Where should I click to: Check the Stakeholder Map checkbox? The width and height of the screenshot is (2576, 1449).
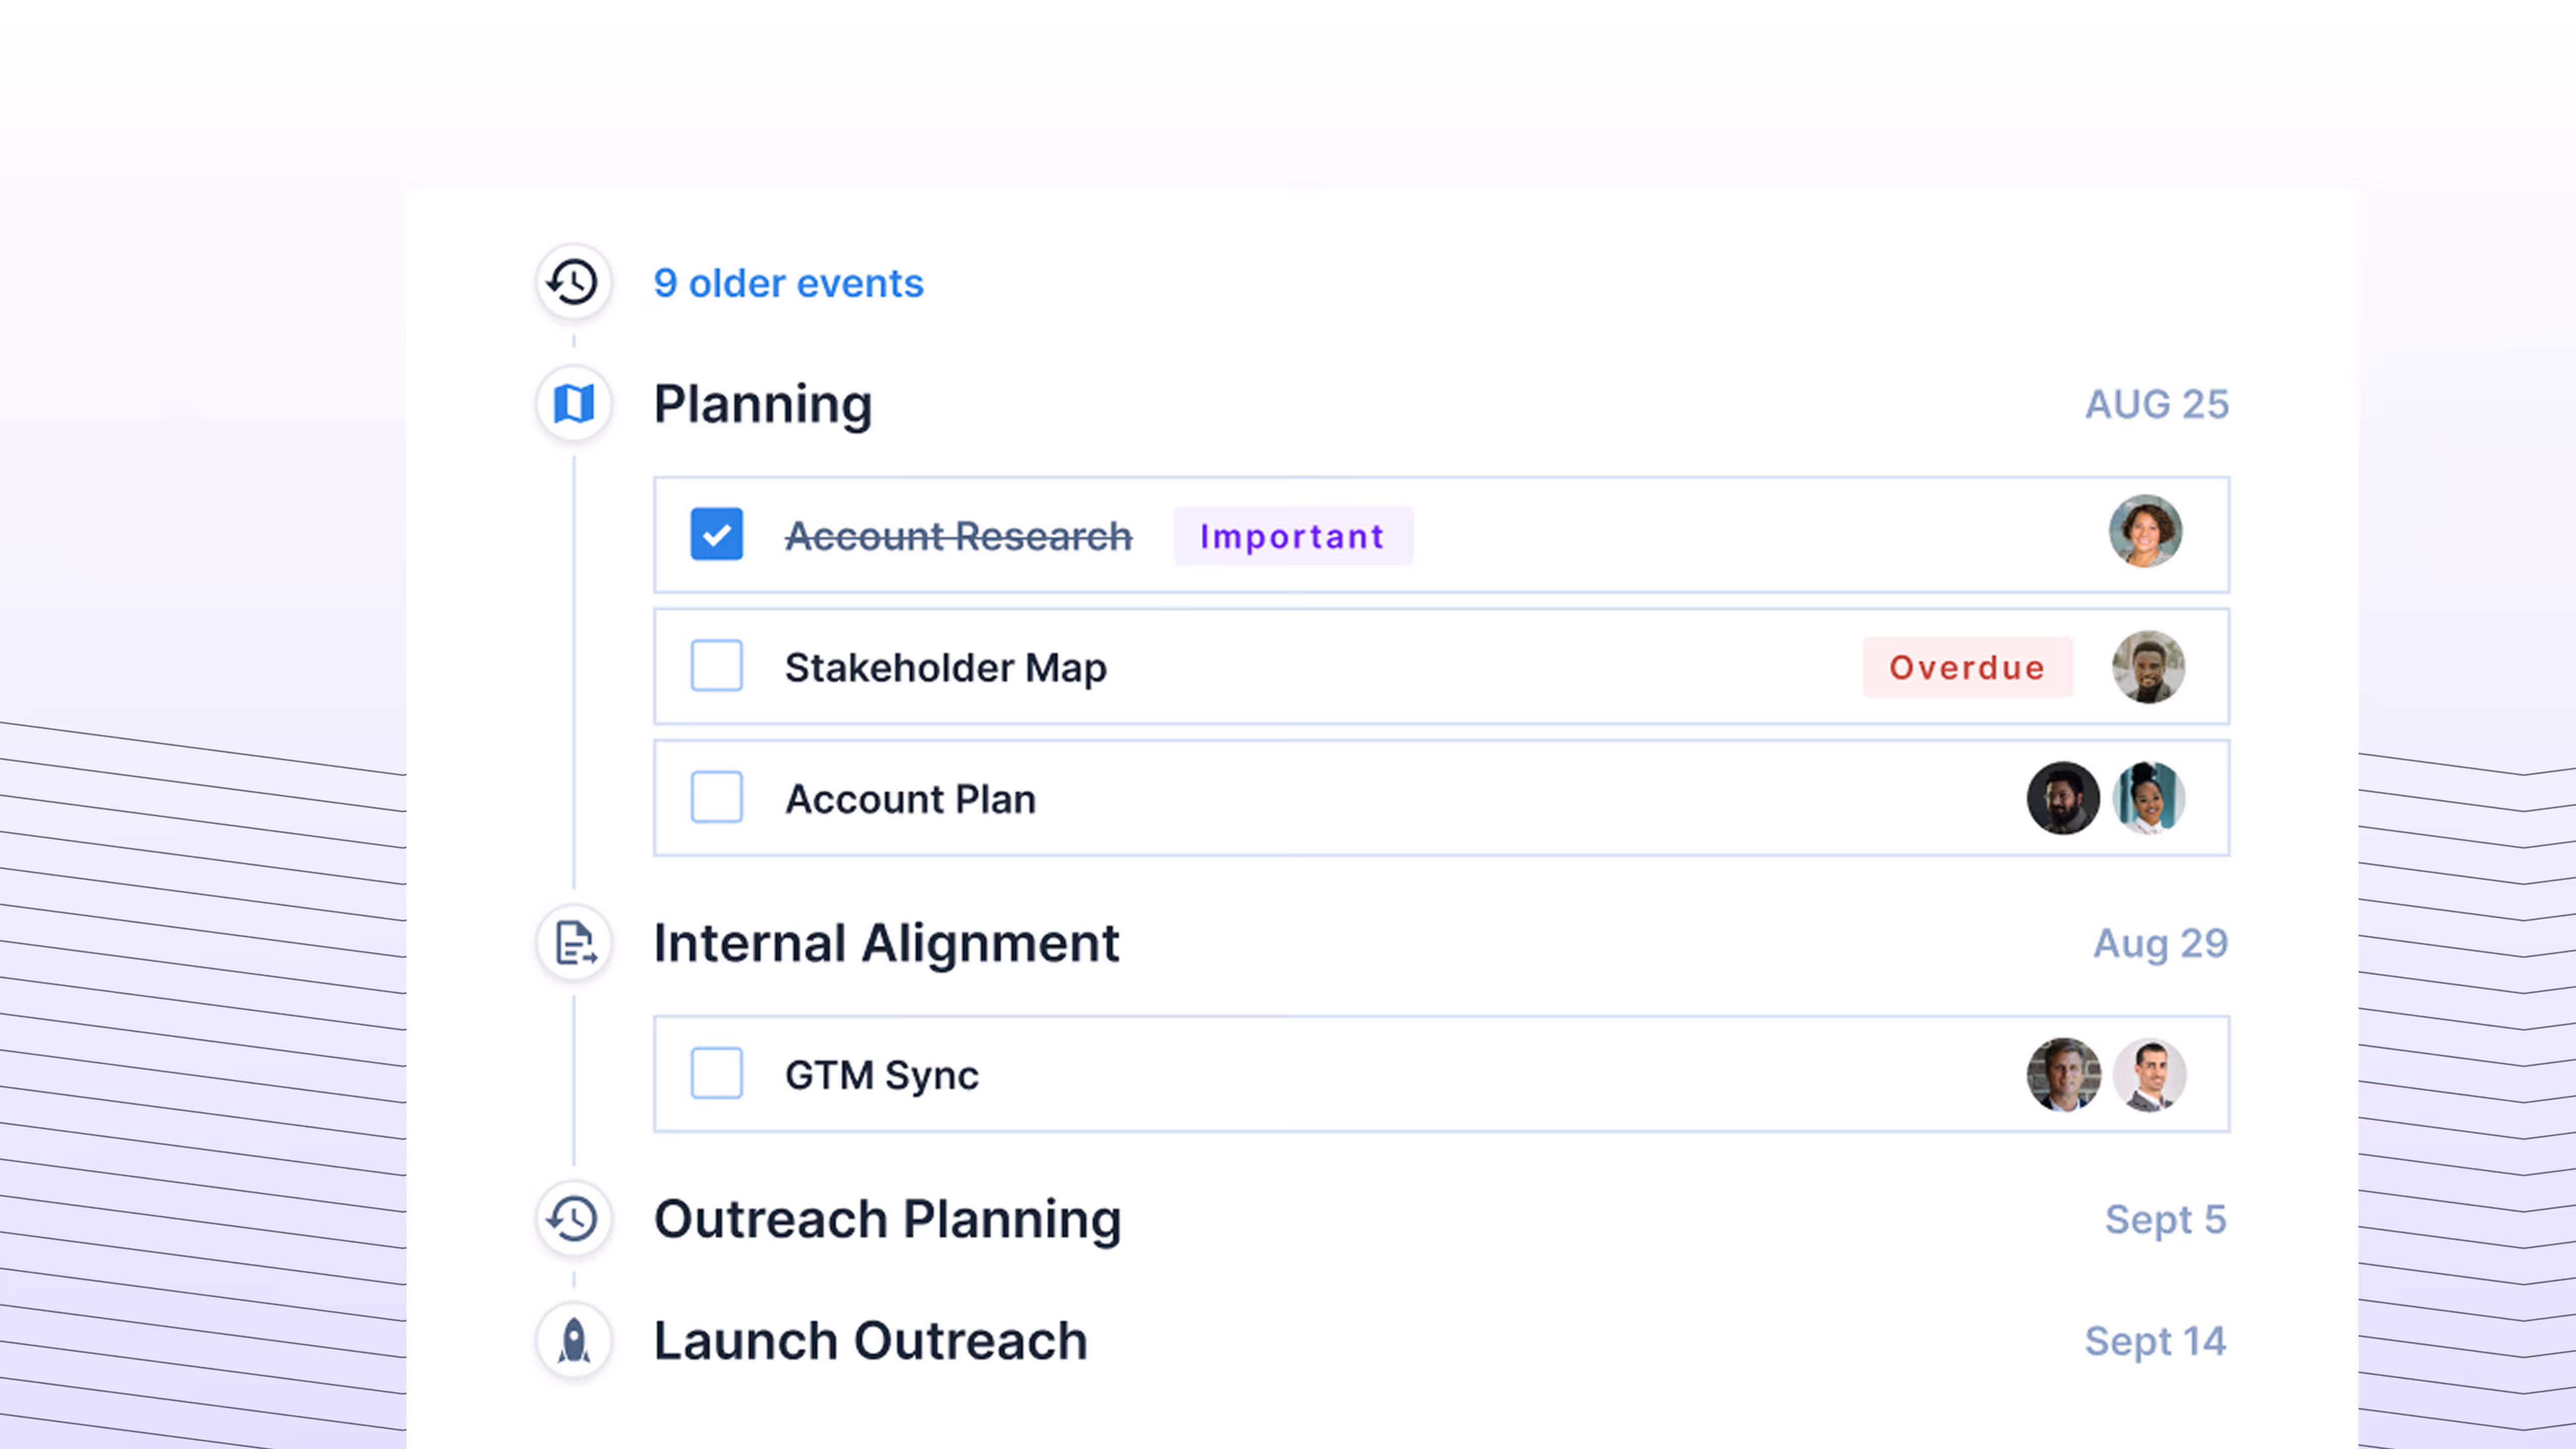tap(716, 666)
